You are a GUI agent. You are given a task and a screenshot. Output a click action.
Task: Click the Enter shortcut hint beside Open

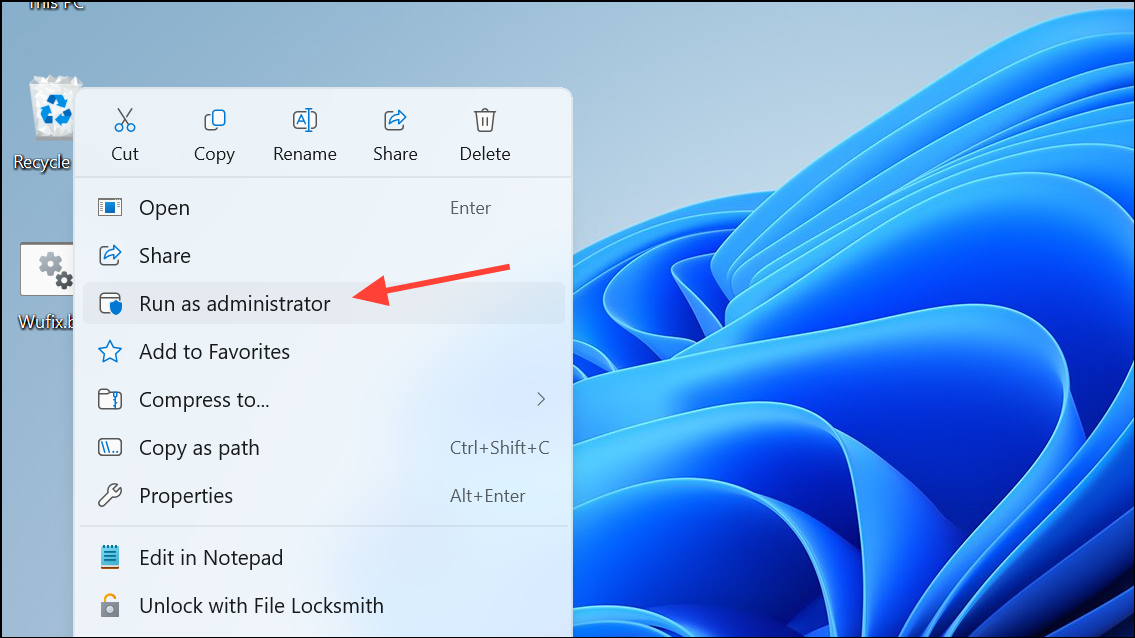point(471,208)
